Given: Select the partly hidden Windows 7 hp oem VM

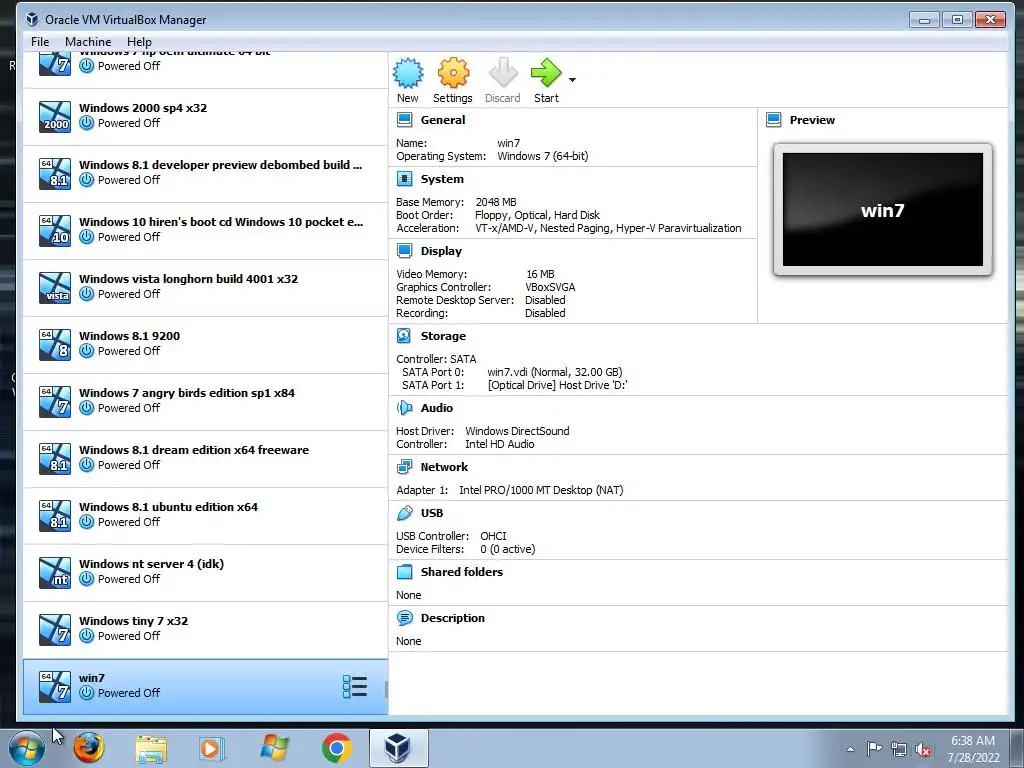Looking at the screenshot, I should coord(205,70).
